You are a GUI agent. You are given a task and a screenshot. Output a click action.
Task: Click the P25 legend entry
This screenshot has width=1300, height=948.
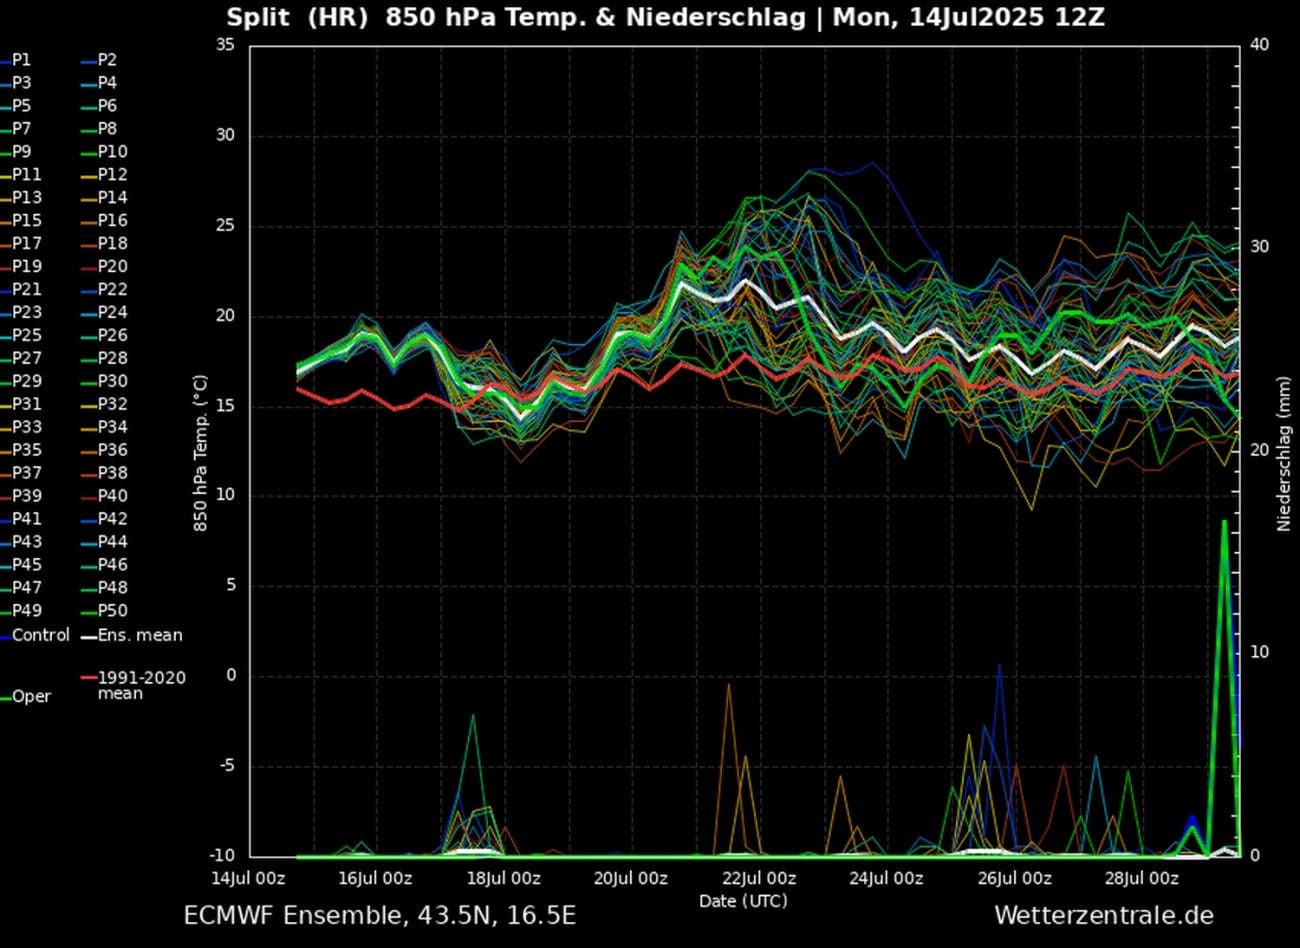26,336
